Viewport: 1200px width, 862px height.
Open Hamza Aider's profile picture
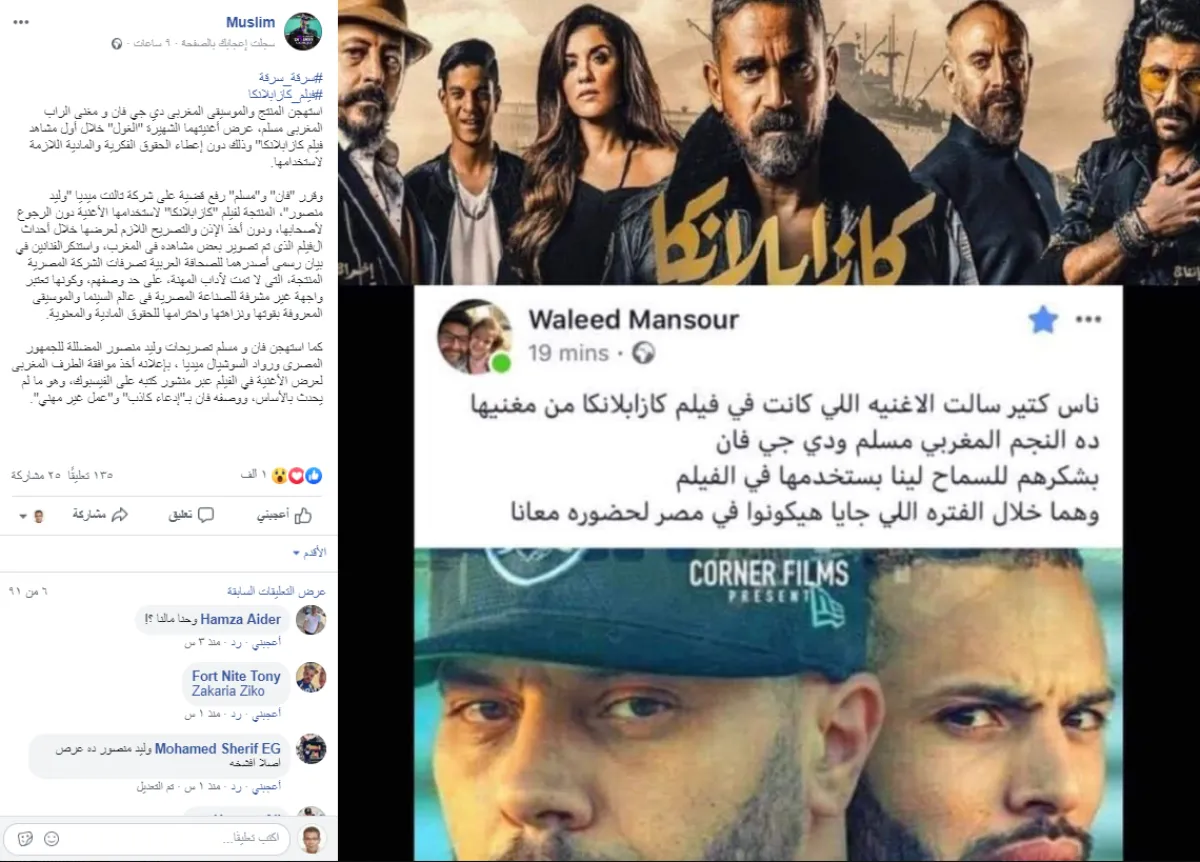311,620
